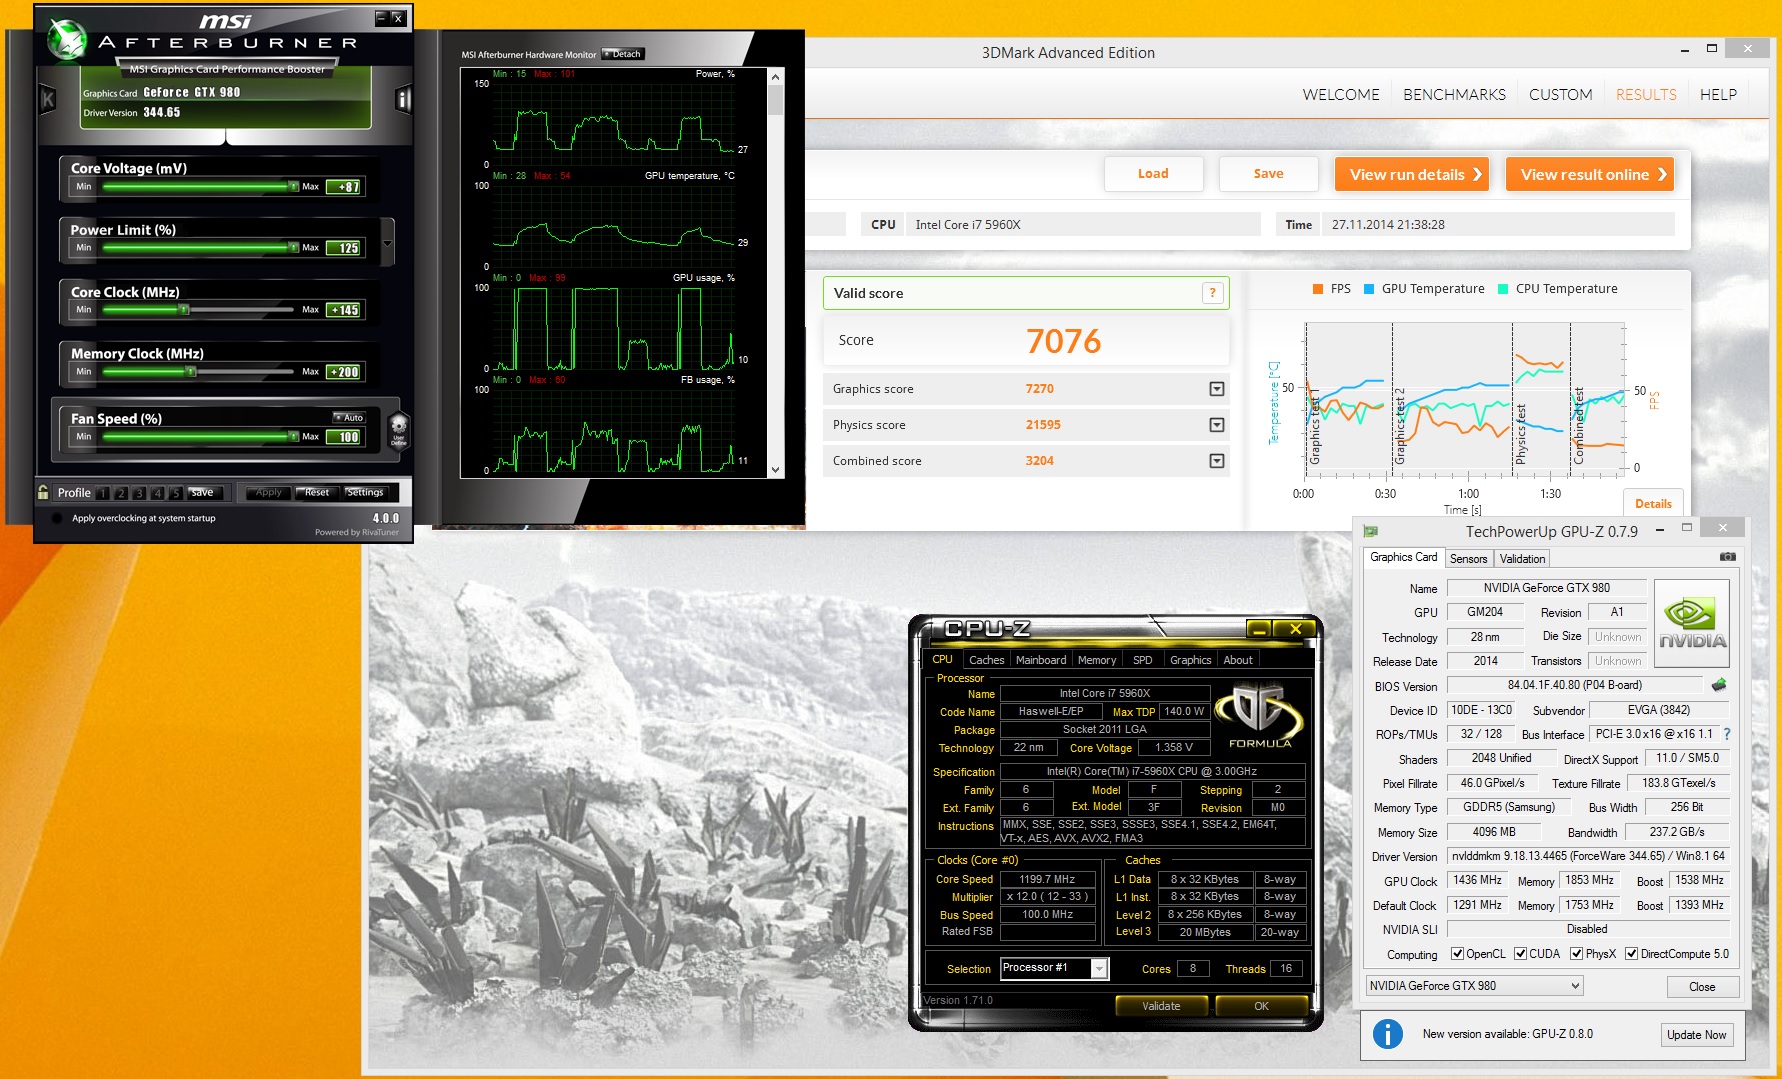Expand the Combined score details
1782x1079 pixels.
coord(1217,461)
